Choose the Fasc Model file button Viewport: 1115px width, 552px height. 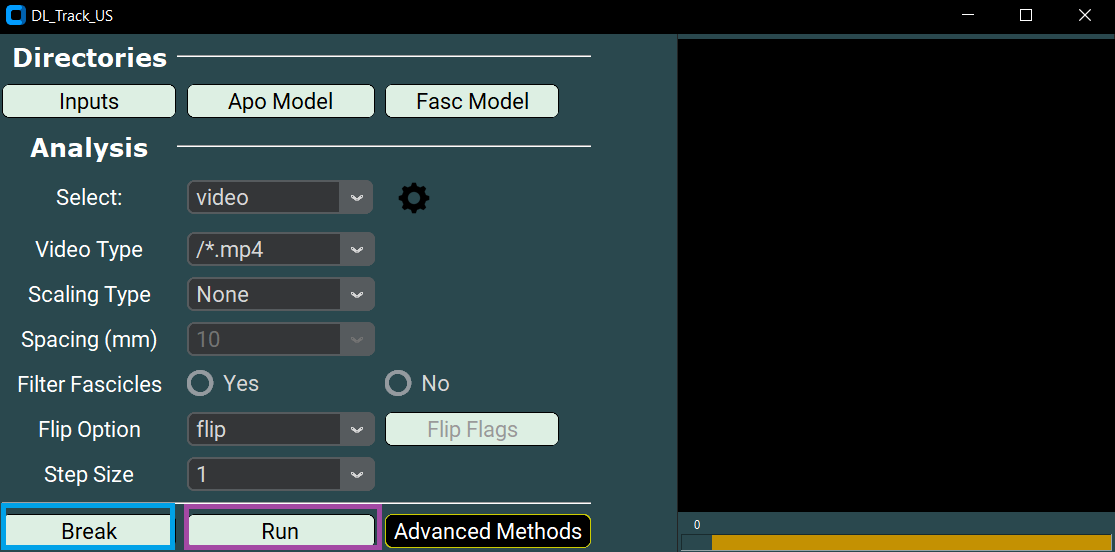click(472, 101)
